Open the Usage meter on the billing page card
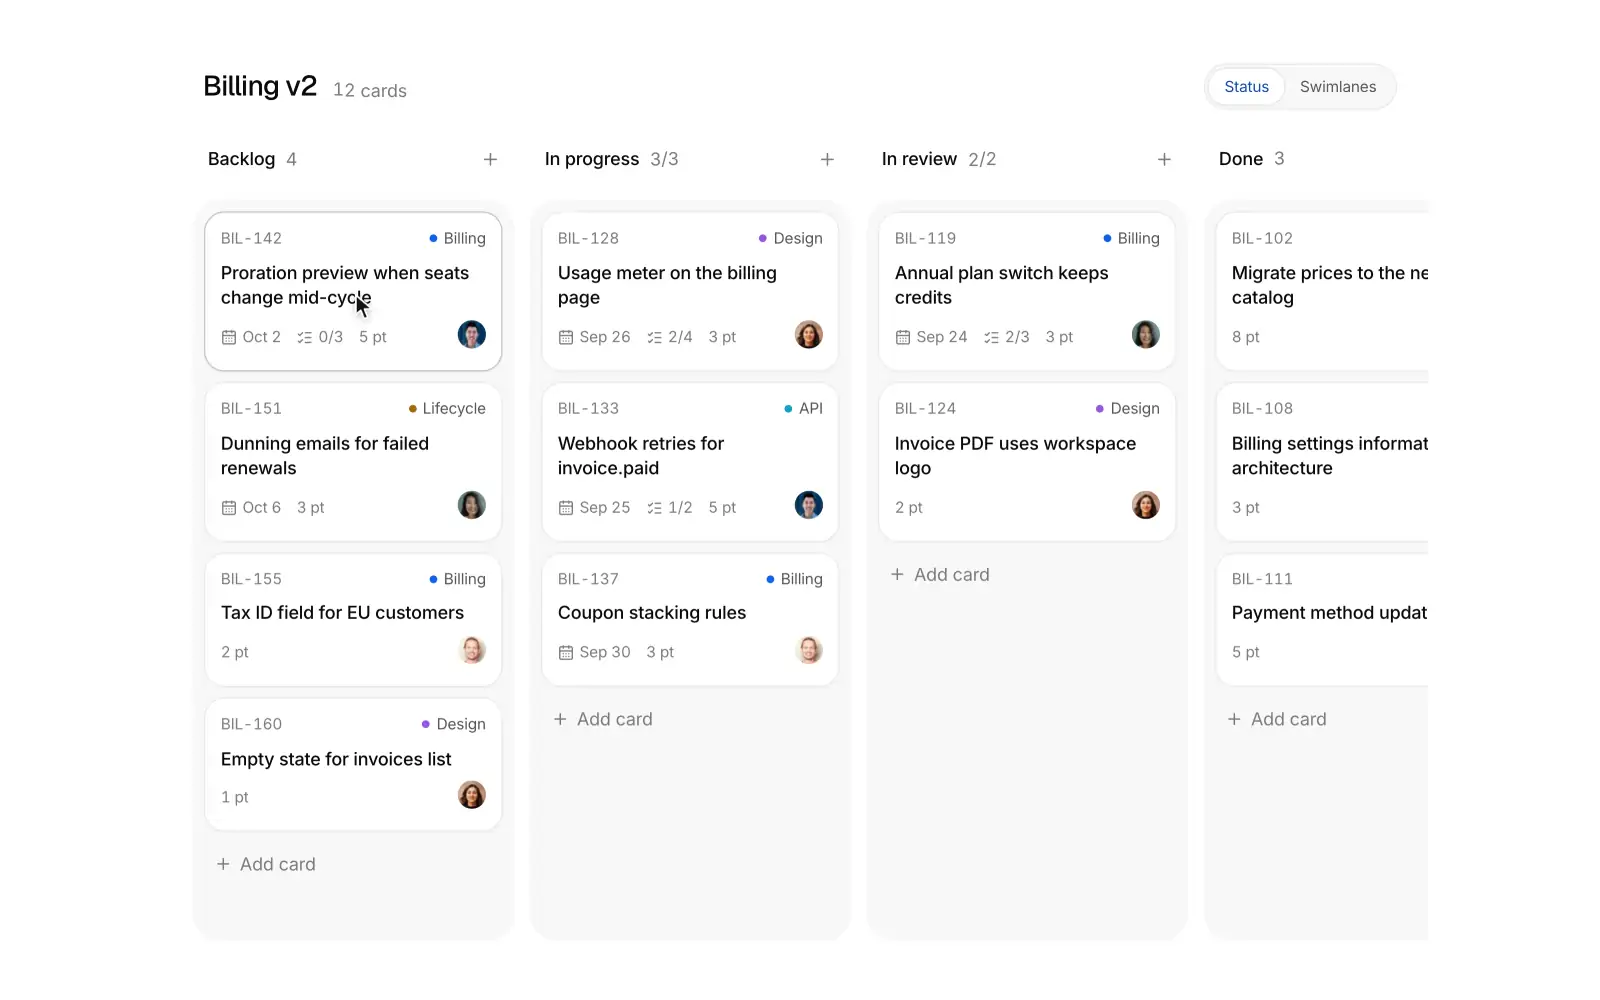This screenshot has width=1600, height=1000. click(690, 291)
